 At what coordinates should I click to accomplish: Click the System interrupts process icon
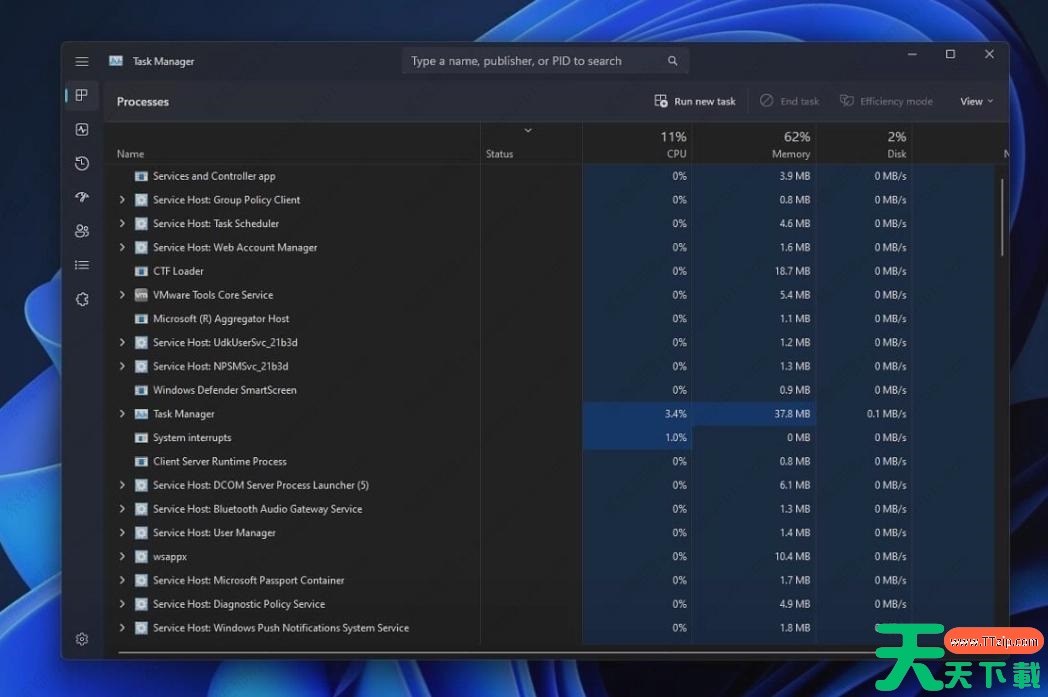(x=141, y=438)
